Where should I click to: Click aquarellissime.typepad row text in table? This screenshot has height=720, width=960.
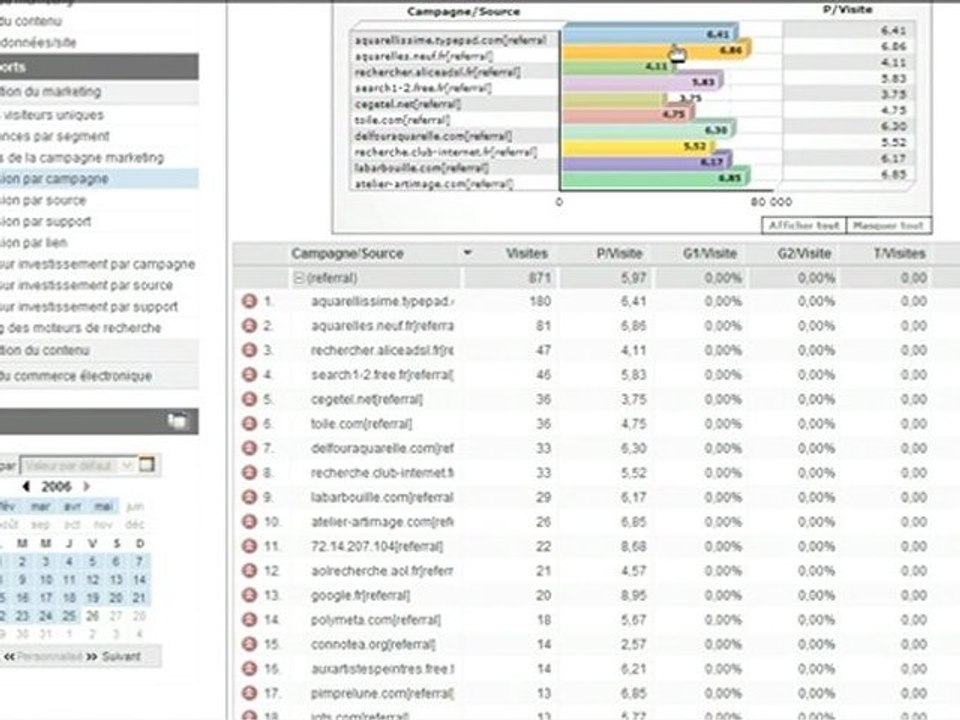click(383, 301)
